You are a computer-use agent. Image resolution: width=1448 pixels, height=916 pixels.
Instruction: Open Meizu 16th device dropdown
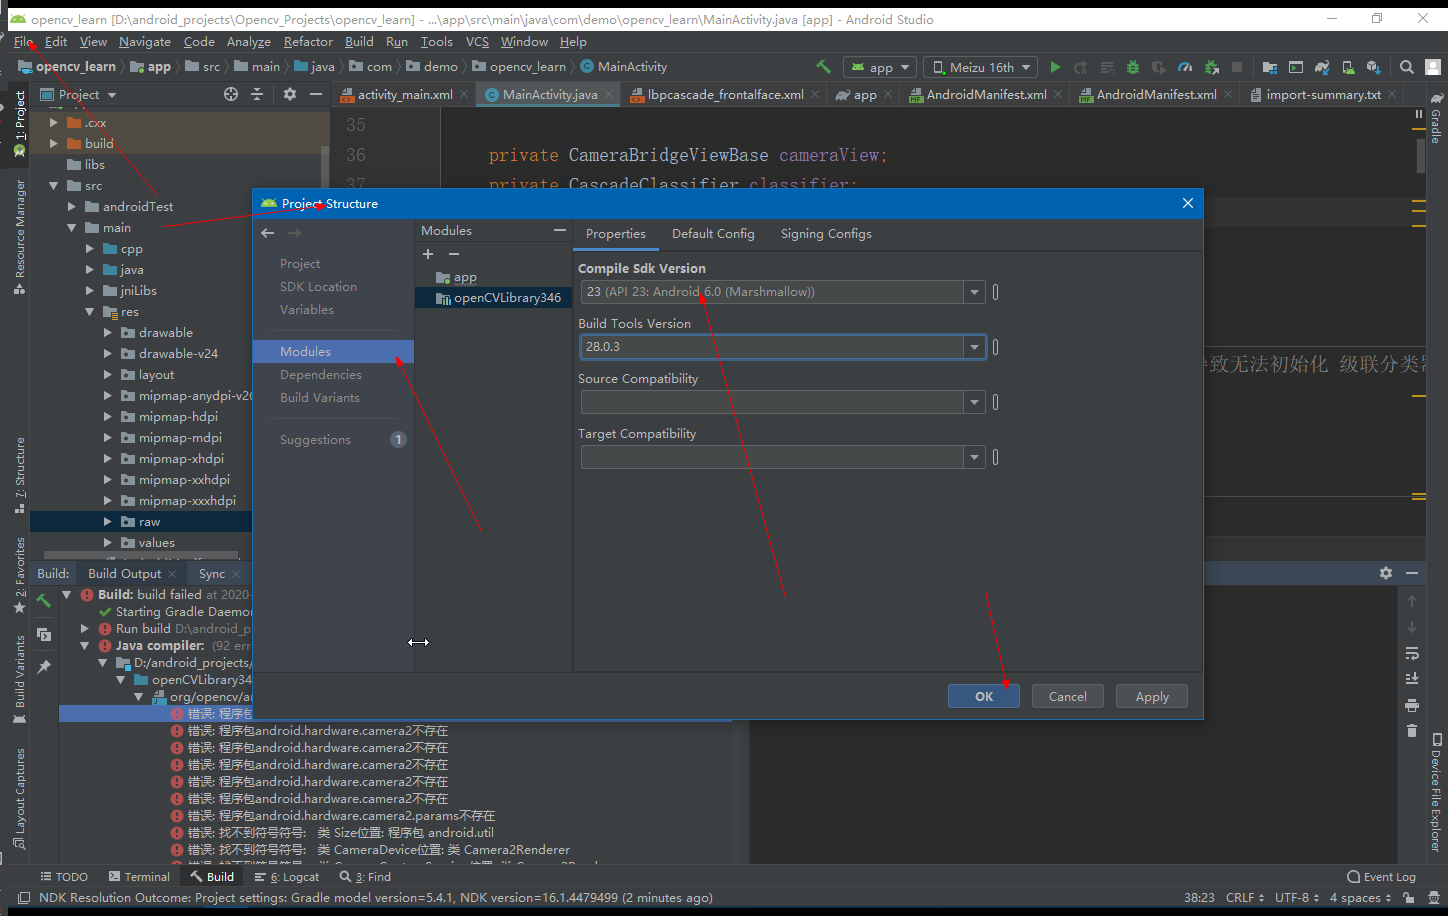click(981, 67)
